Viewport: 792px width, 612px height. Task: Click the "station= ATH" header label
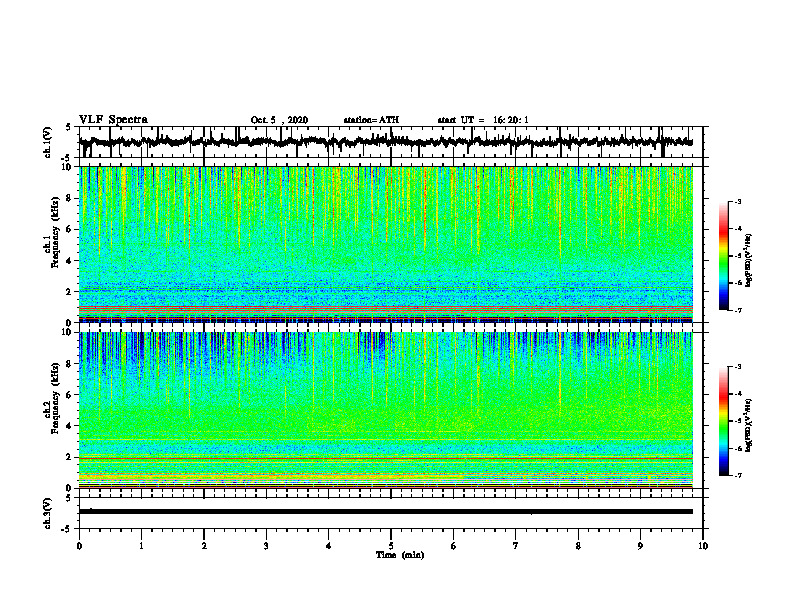pyautogui.click(x=371, y=120)
